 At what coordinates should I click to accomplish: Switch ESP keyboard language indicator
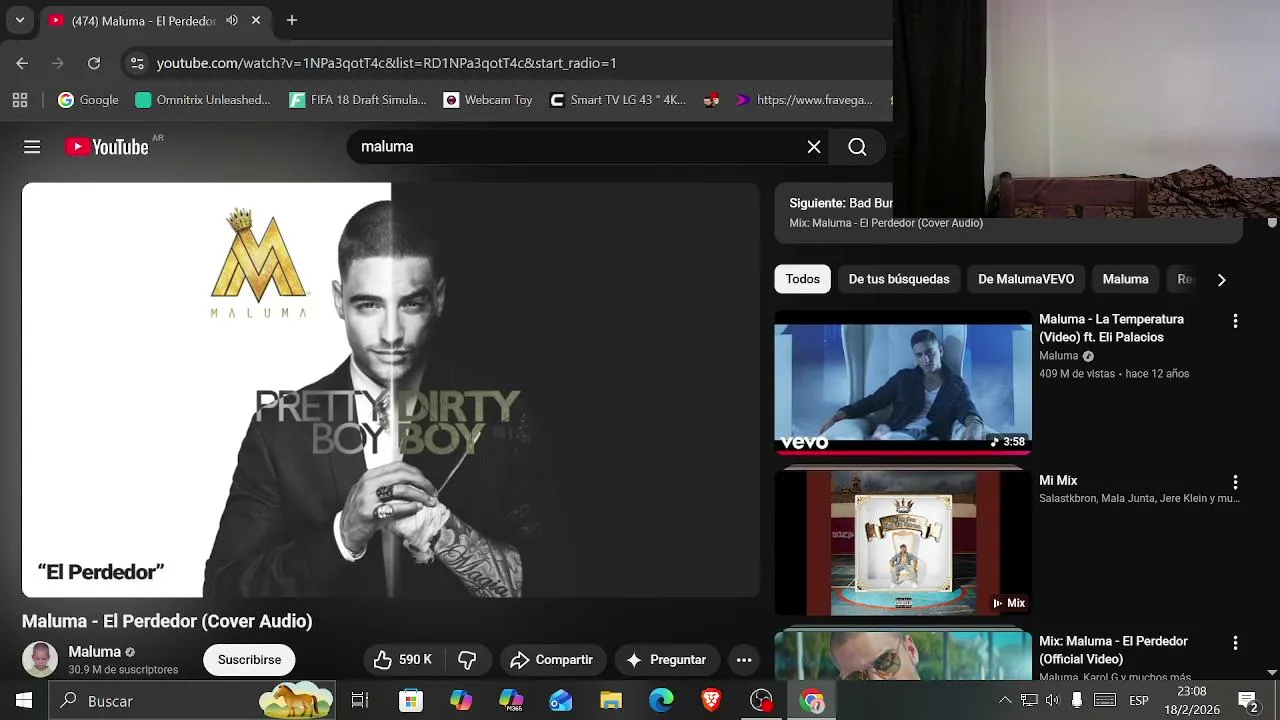coord(1138,701)
